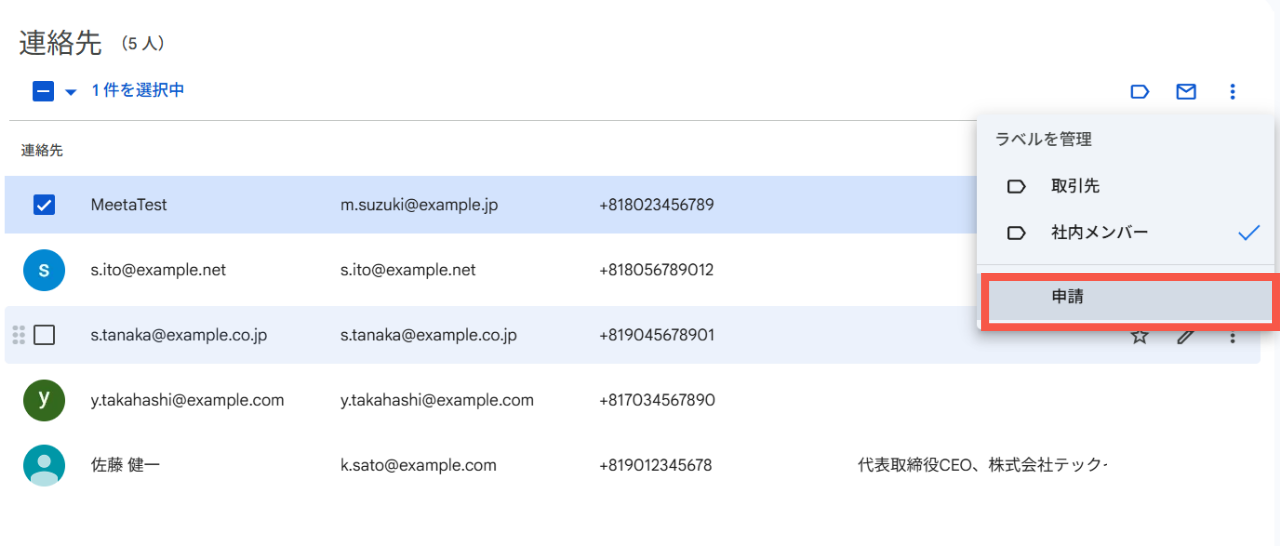Open the 佐藤 健一 contact name

[x=125, y=465]
